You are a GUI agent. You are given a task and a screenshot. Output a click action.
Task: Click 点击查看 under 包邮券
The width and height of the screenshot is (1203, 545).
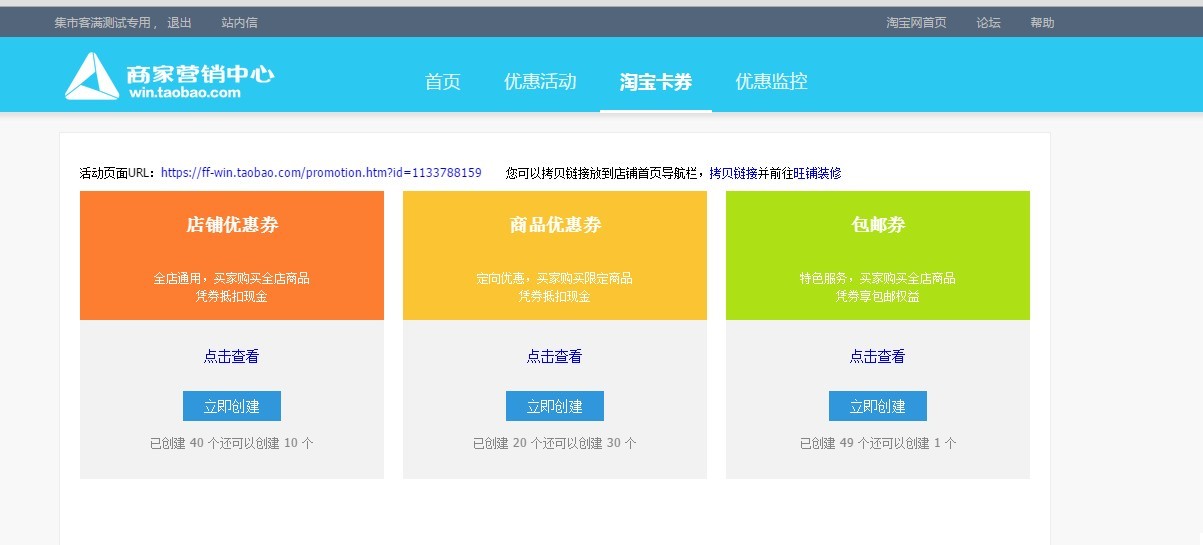coord(877,356)
